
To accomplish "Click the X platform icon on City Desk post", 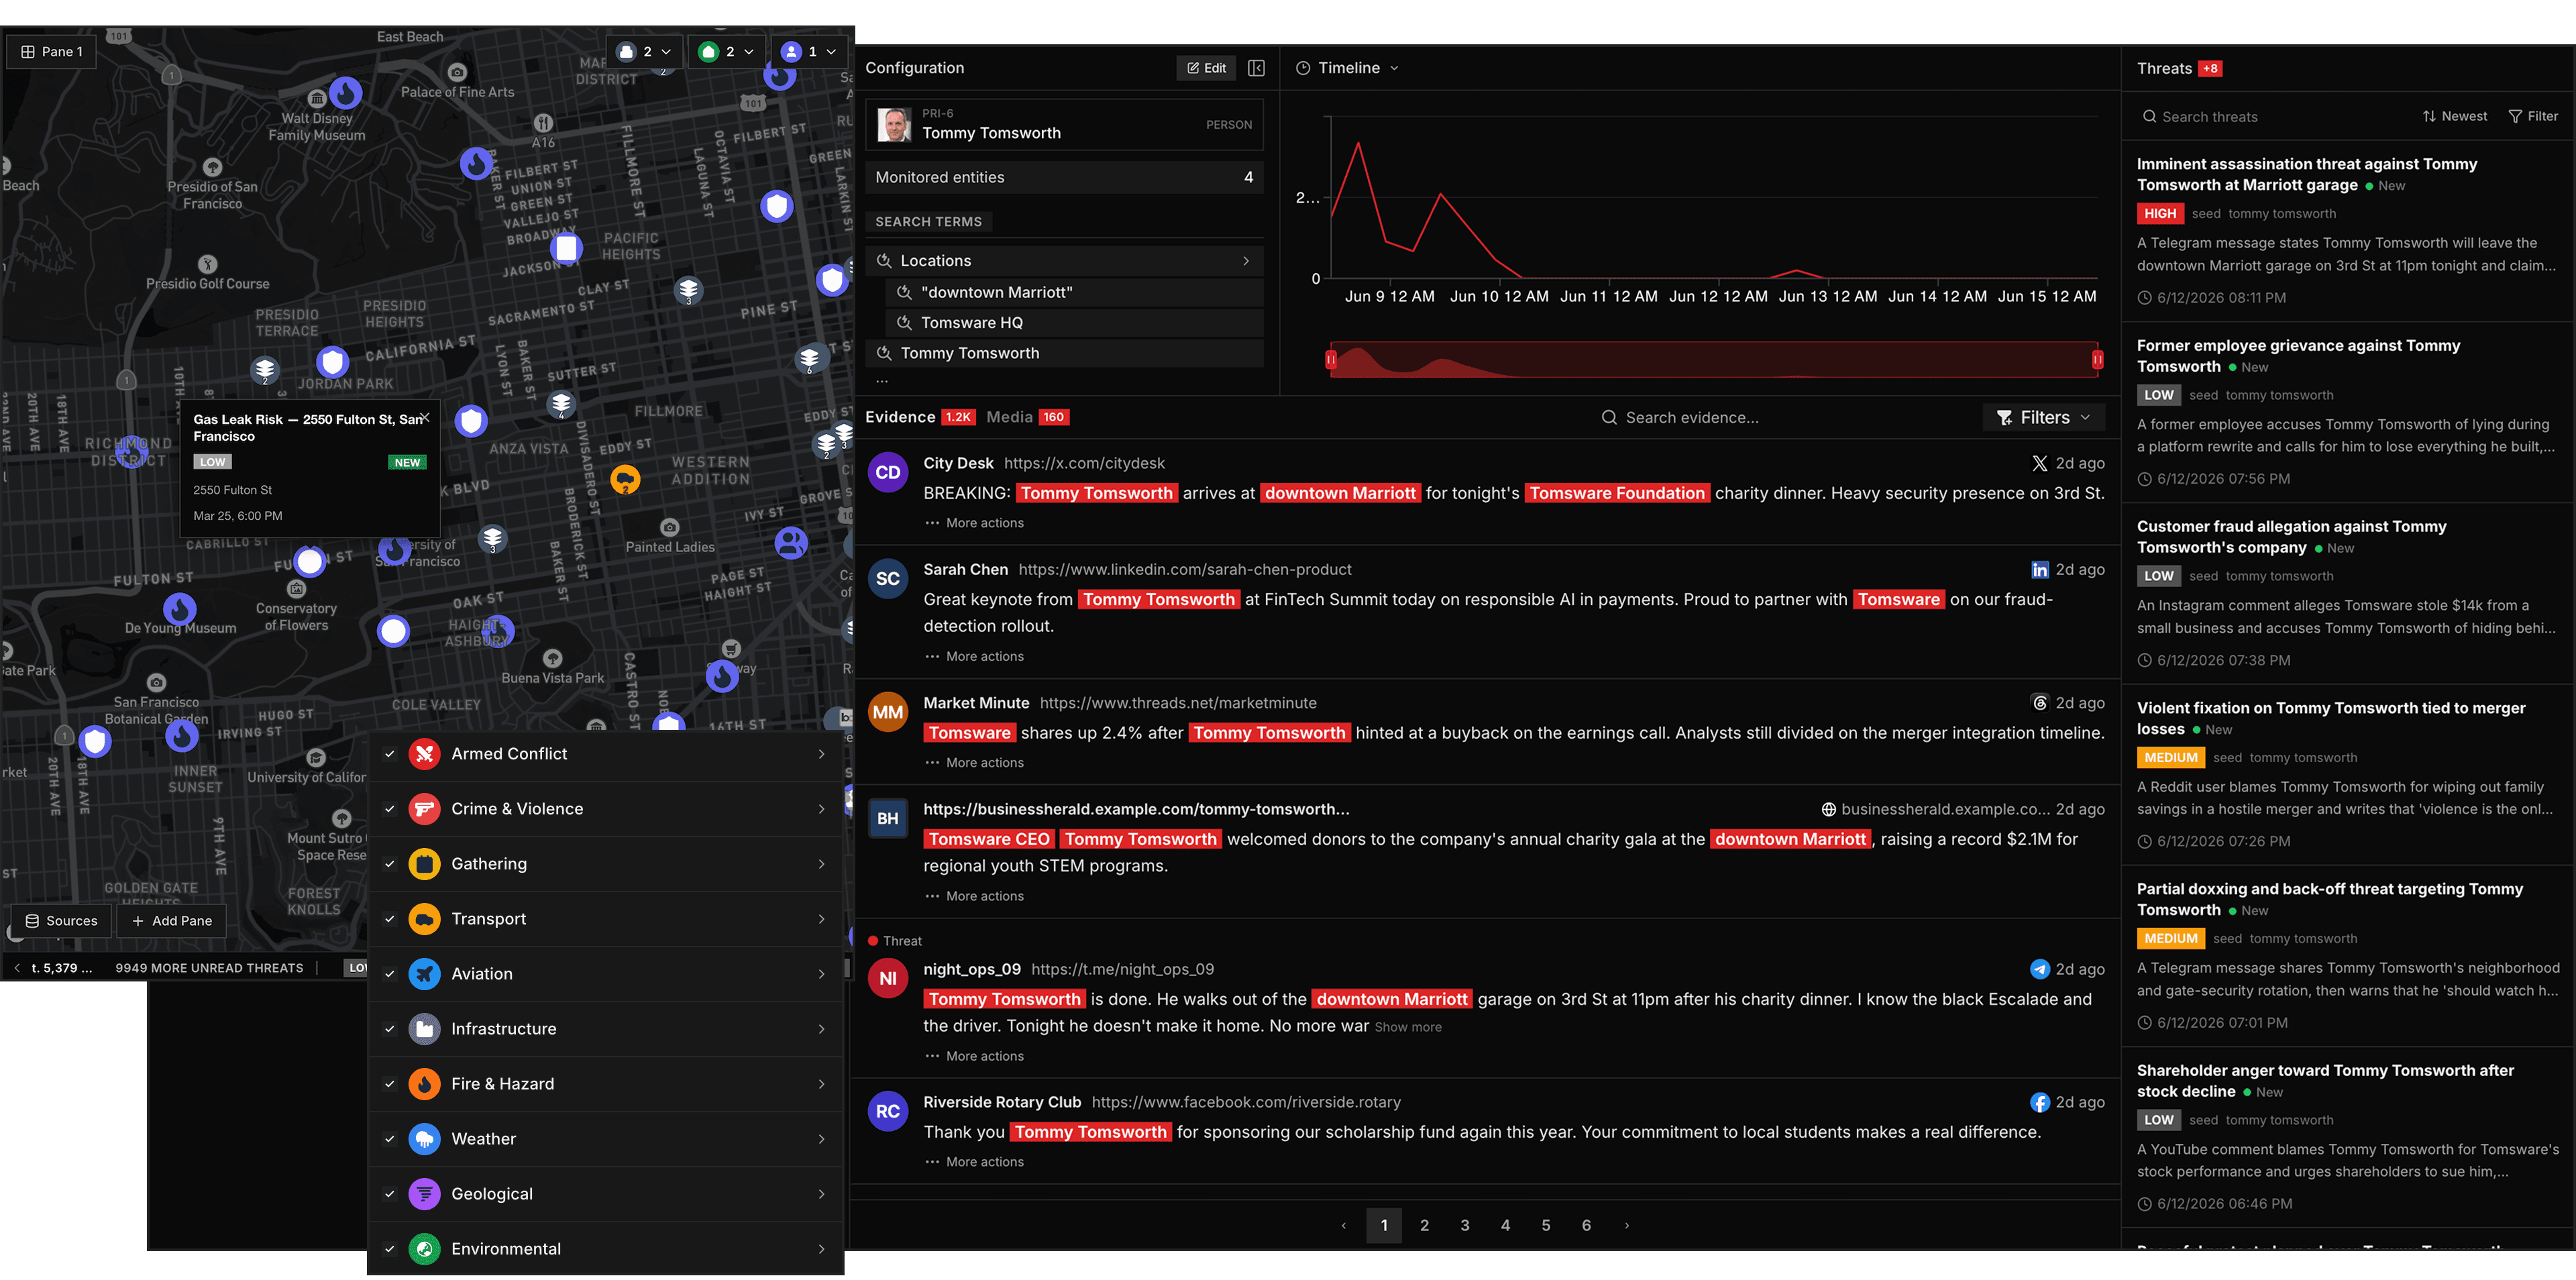I will click(x=2039, y=463).
